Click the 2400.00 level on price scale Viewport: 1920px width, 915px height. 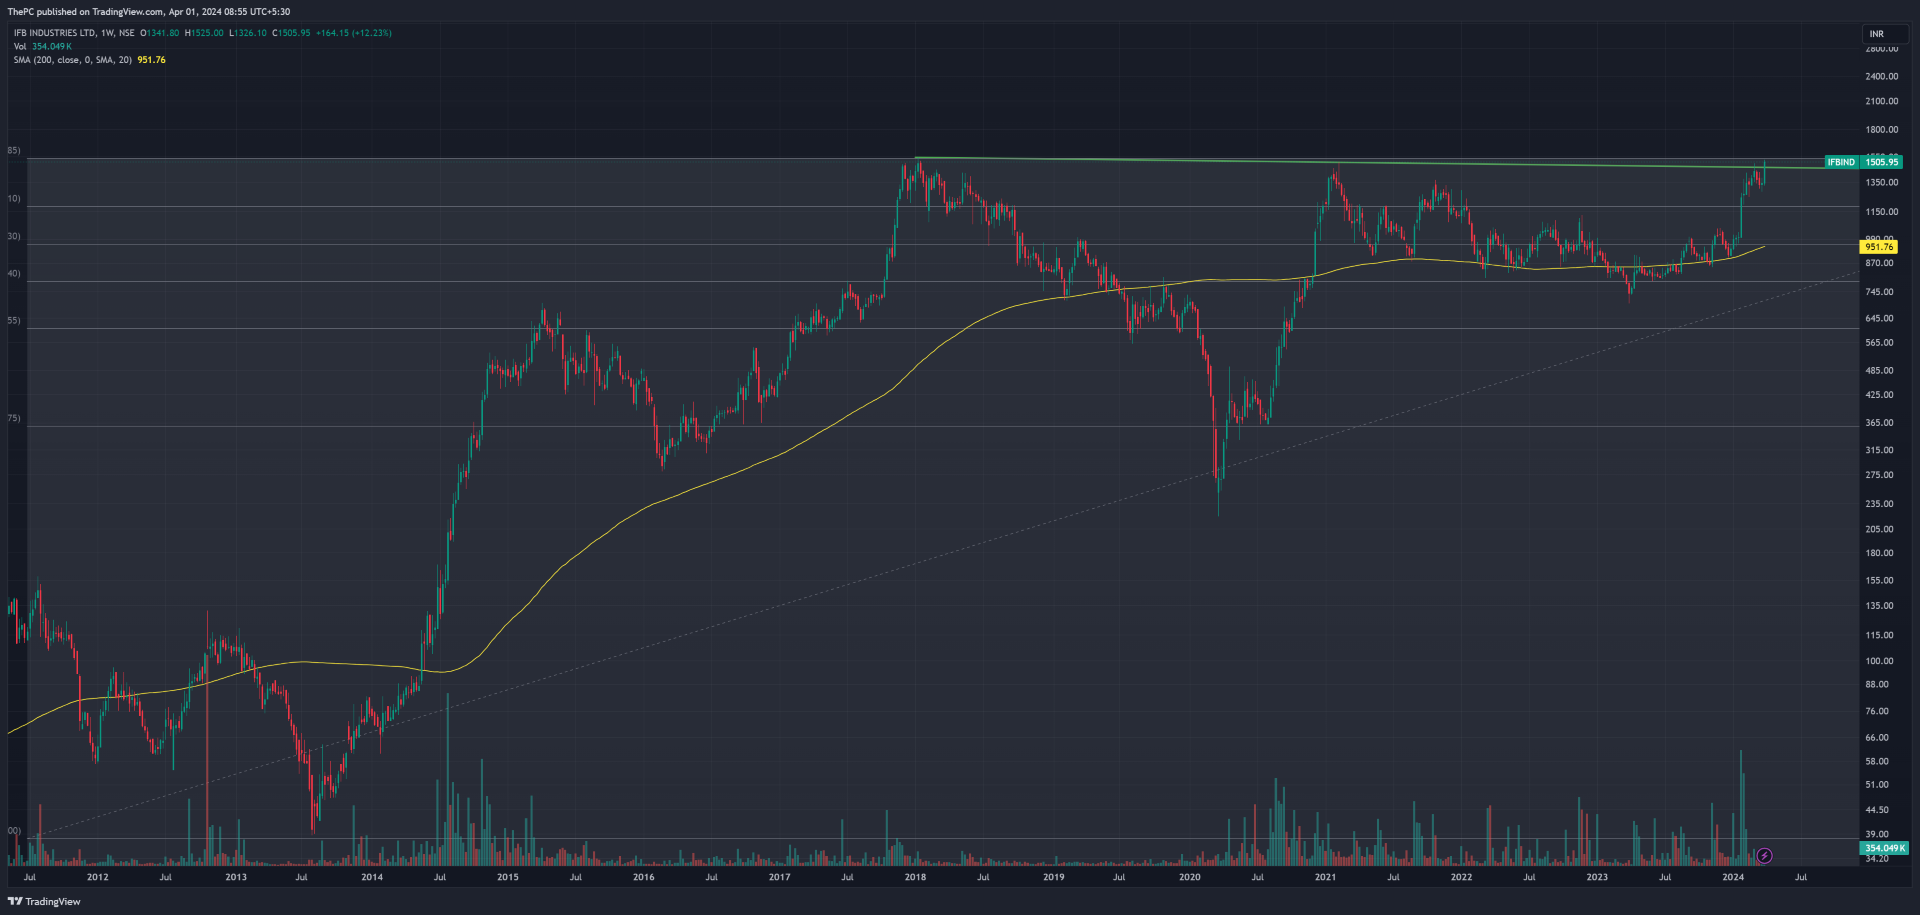pyautogui.click(x=1881, y=76)
